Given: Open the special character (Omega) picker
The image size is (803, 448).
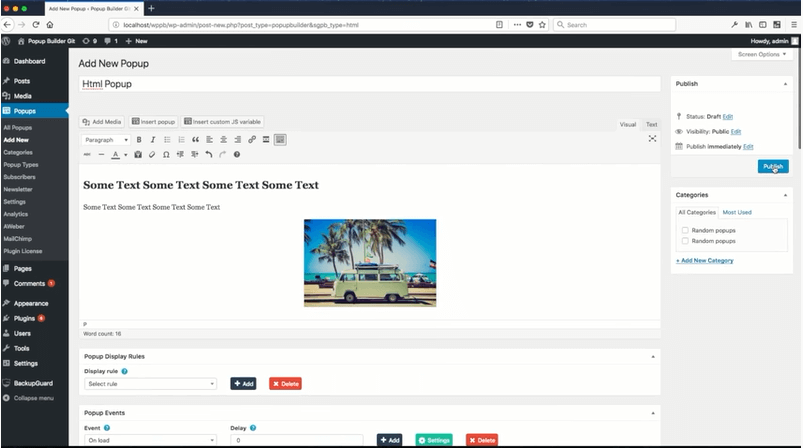Looking at the screenshot, I should pyautogui.click(x=166, y=155).
